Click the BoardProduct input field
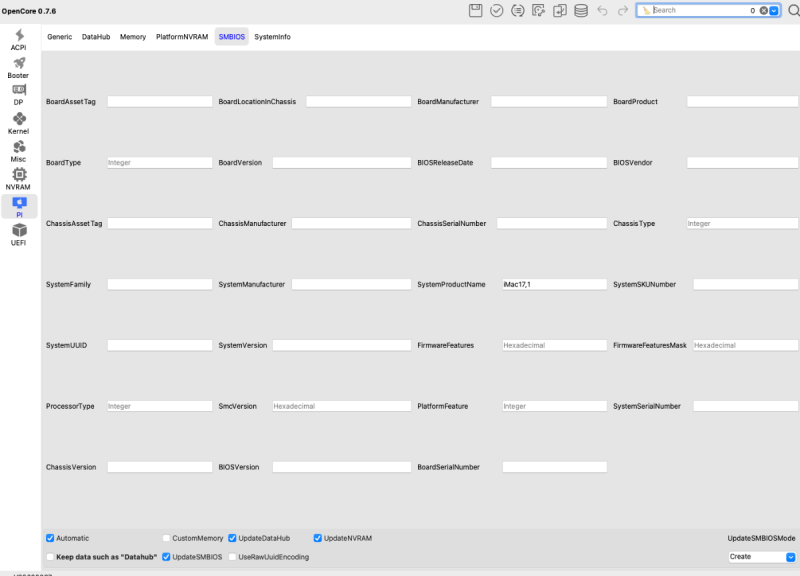 point(742,102)
